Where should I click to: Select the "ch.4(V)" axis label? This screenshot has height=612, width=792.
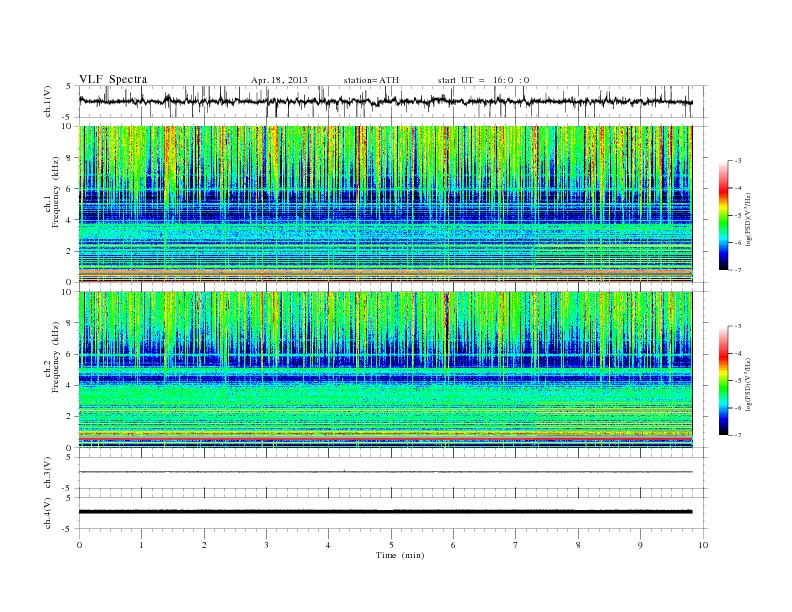[x=48, y=513]
